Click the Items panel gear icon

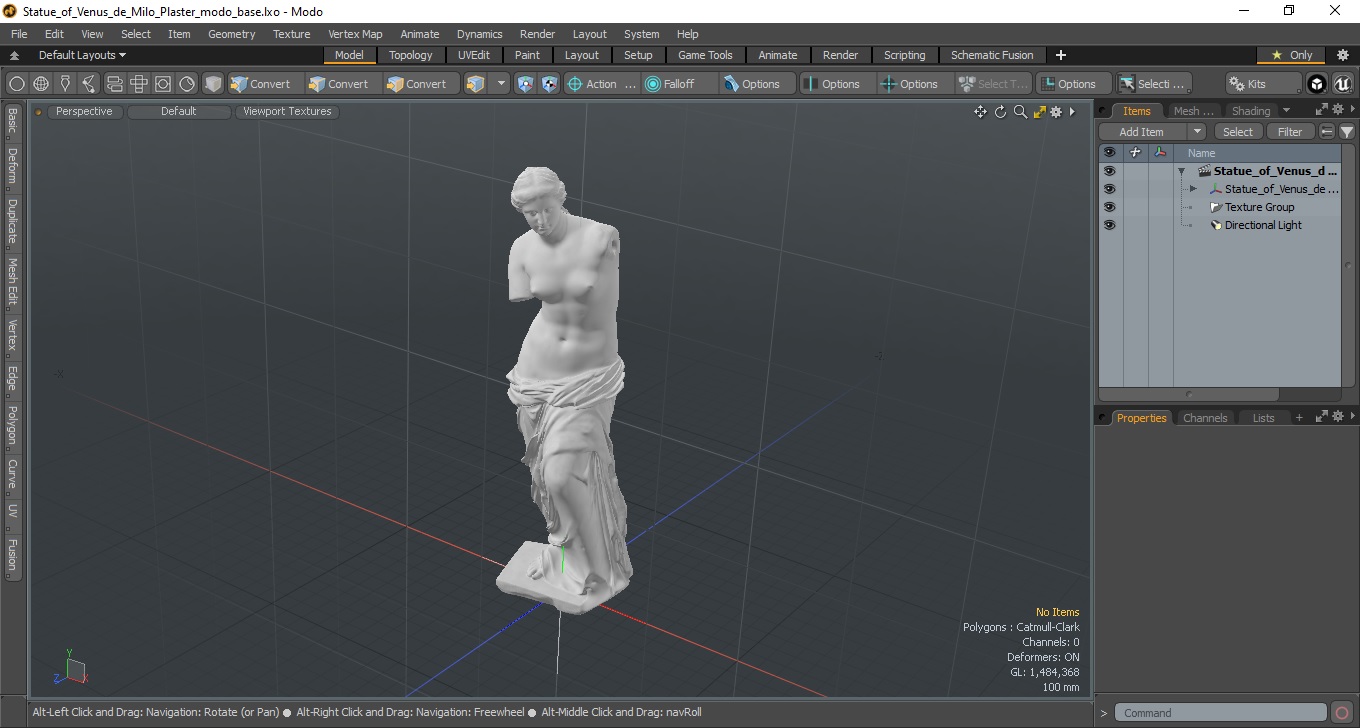1336,110
